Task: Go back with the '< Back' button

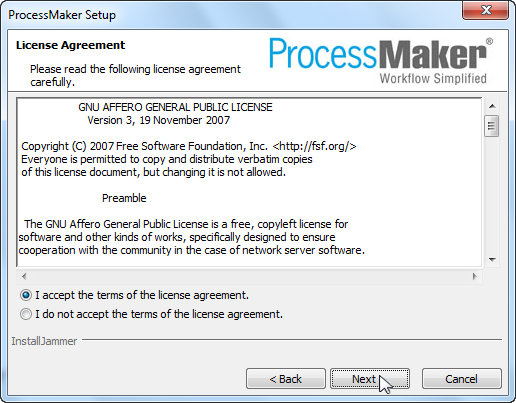Action: tap(286, 379)
